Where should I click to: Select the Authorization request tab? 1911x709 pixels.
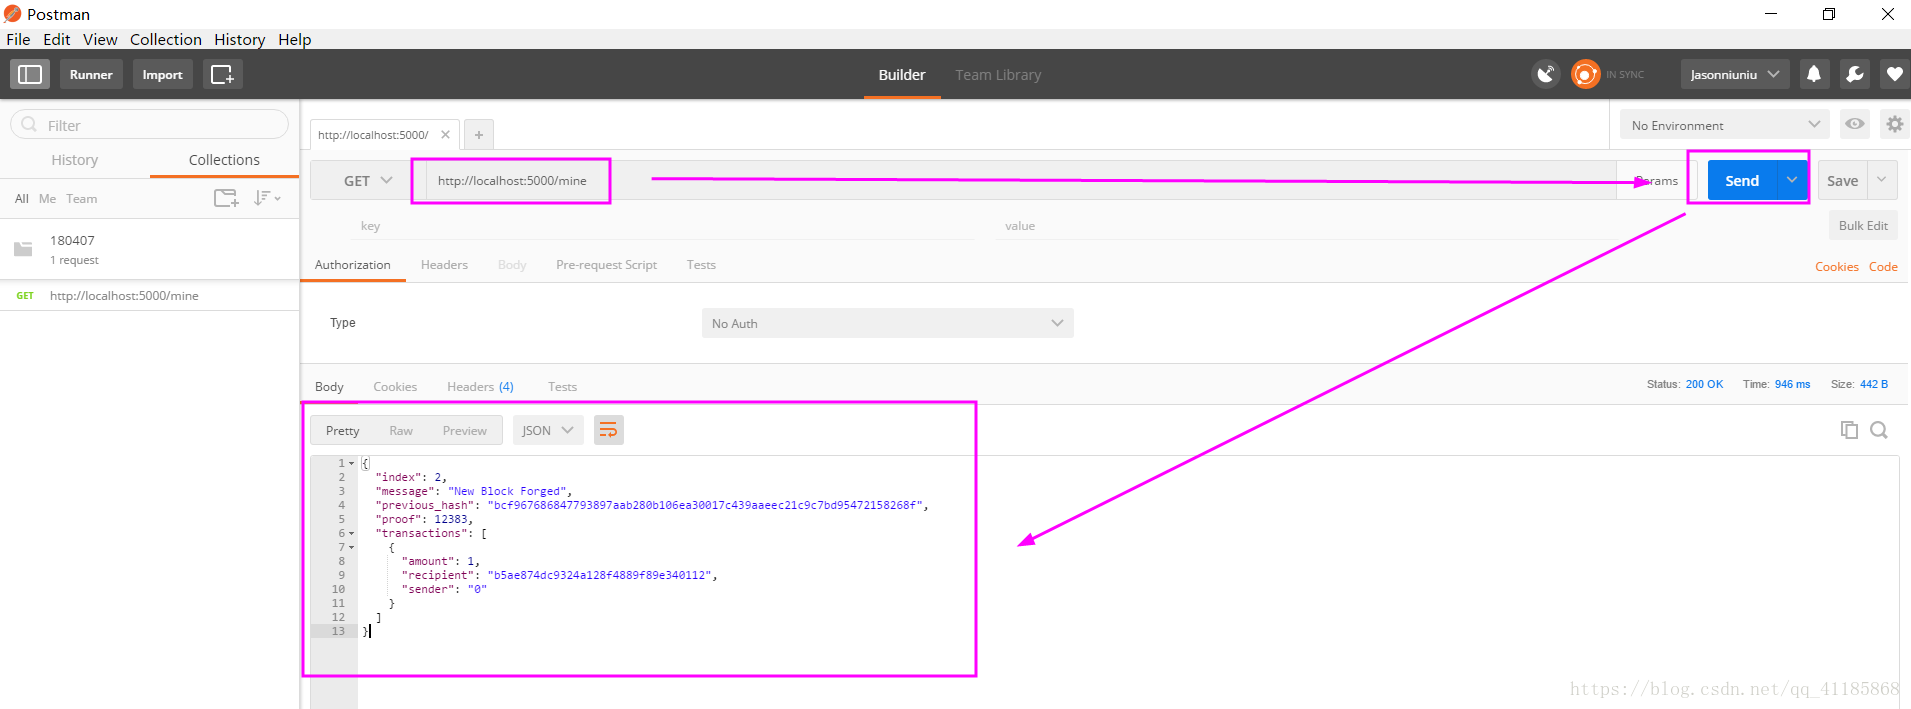click(353, 265)
